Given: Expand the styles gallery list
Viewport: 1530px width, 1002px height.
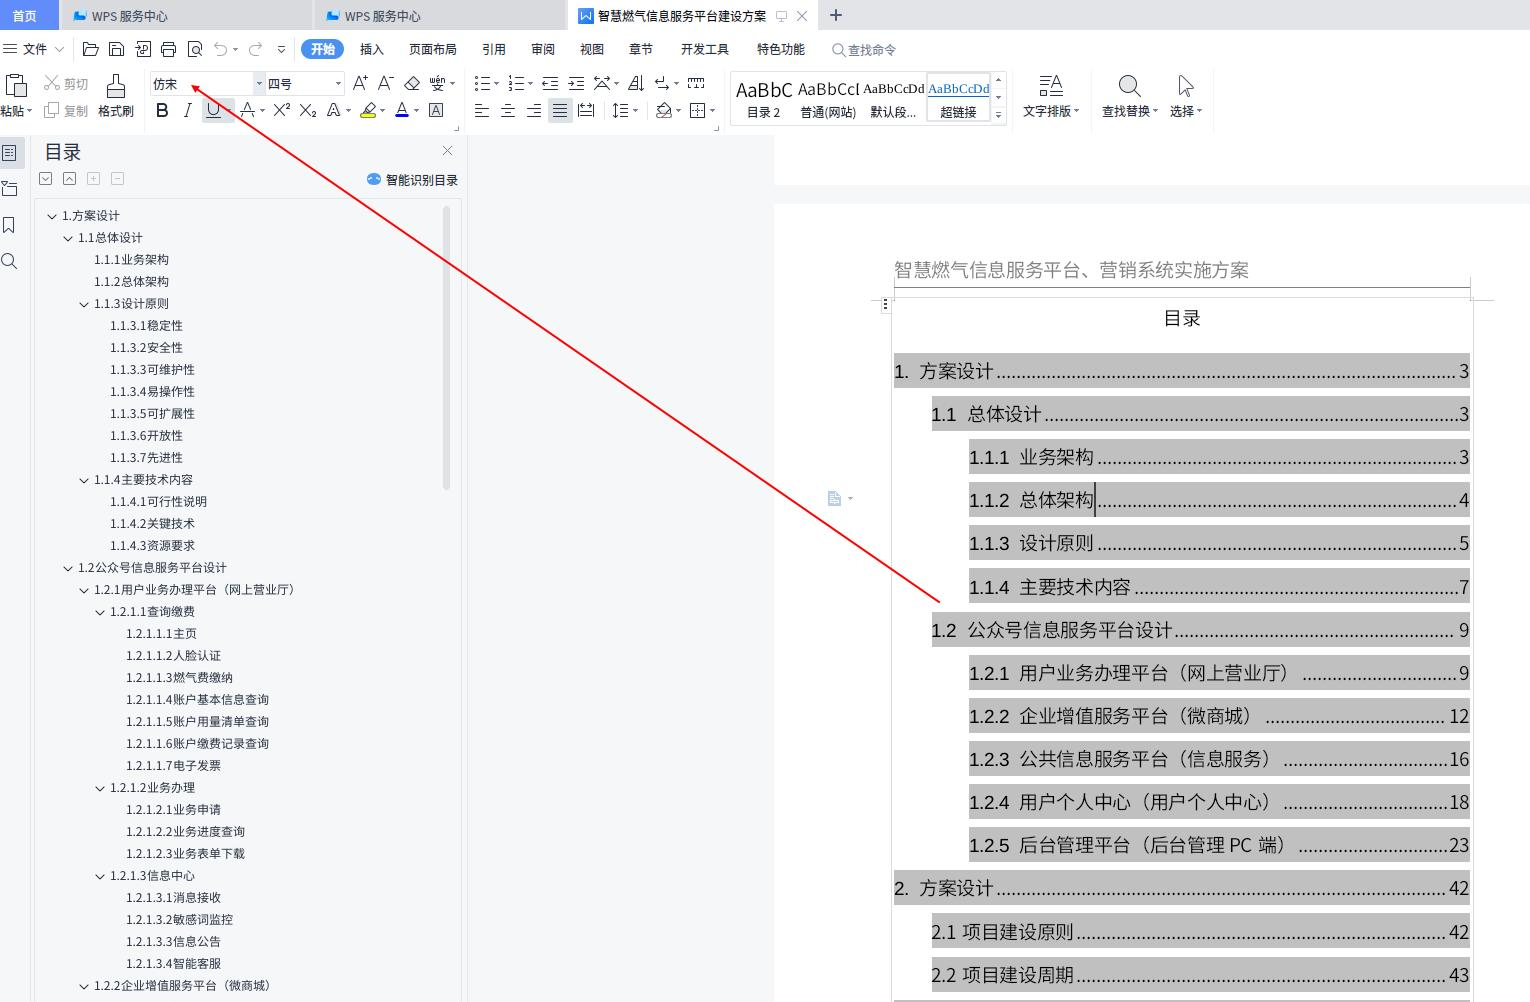Looking at the screenshot, I should click(x=998, y=115).
